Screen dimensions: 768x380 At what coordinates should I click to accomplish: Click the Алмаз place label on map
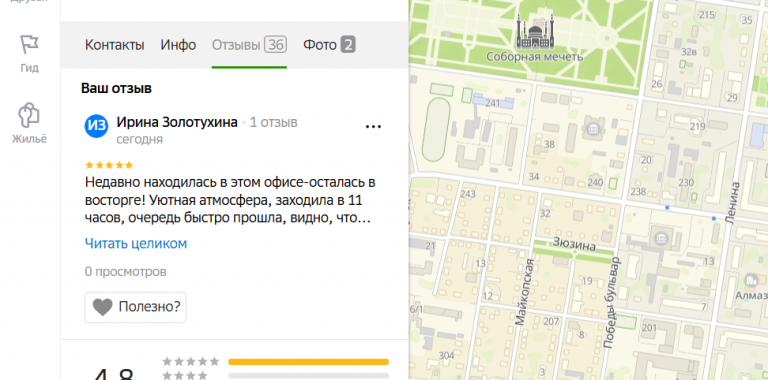click(751, 296)
